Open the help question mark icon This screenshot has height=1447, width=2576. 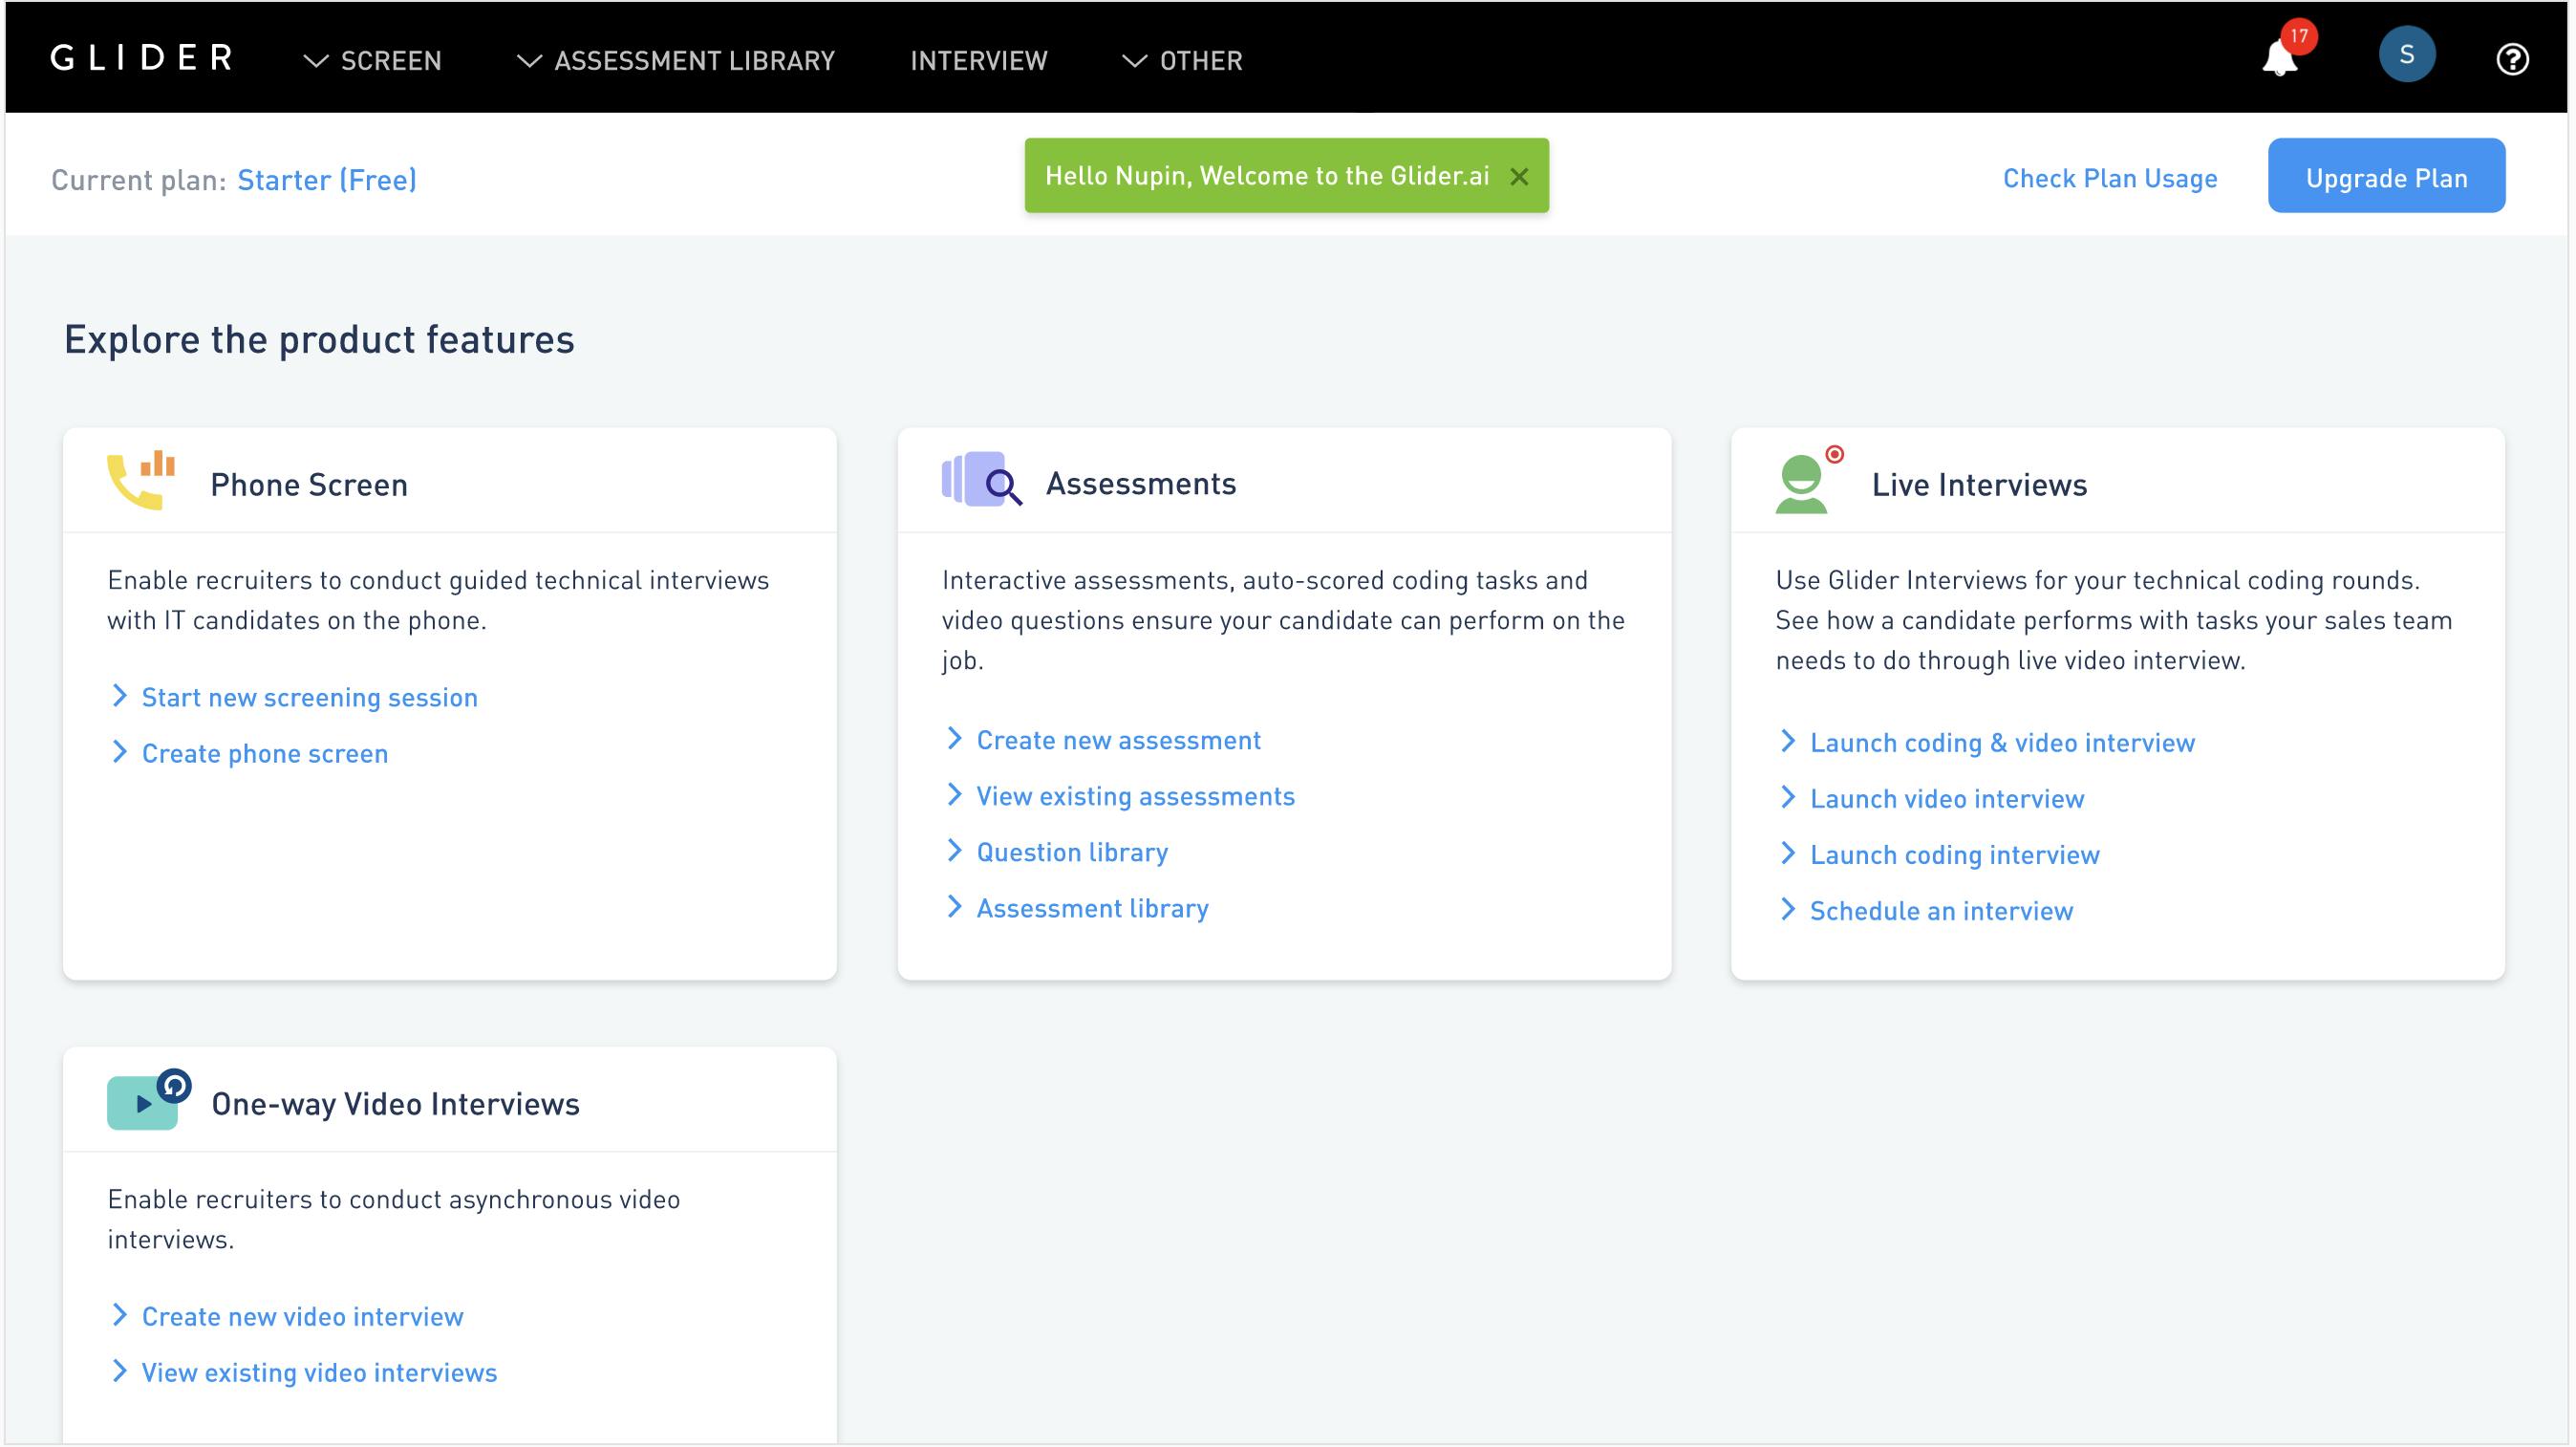(x=2512, y=60)
